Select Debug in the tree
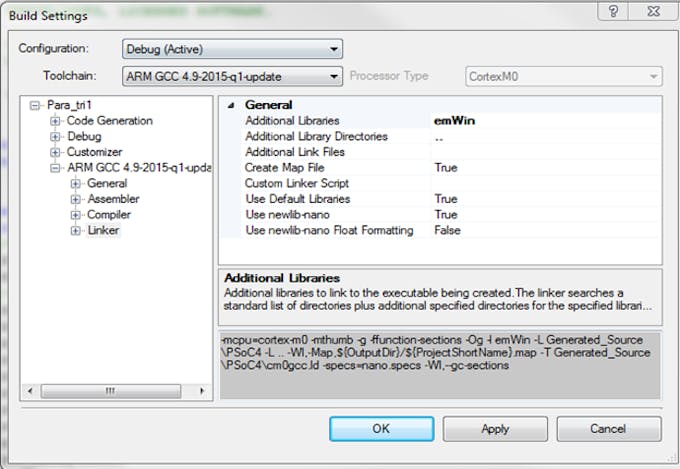Image resolution: width=680 pixels, height=469 pixels. pos(85,136)
